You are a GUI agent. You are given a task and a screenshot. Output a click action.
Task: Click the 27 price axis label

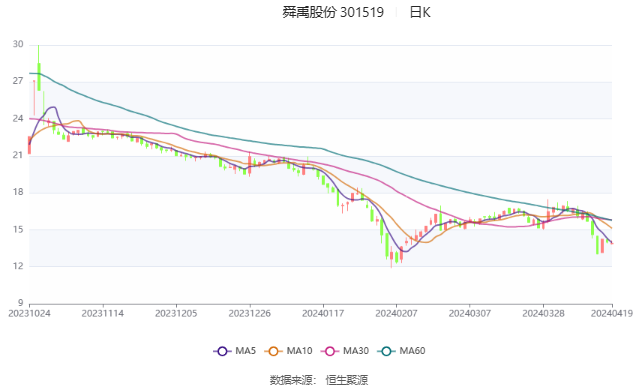click(x=18, y=81)
